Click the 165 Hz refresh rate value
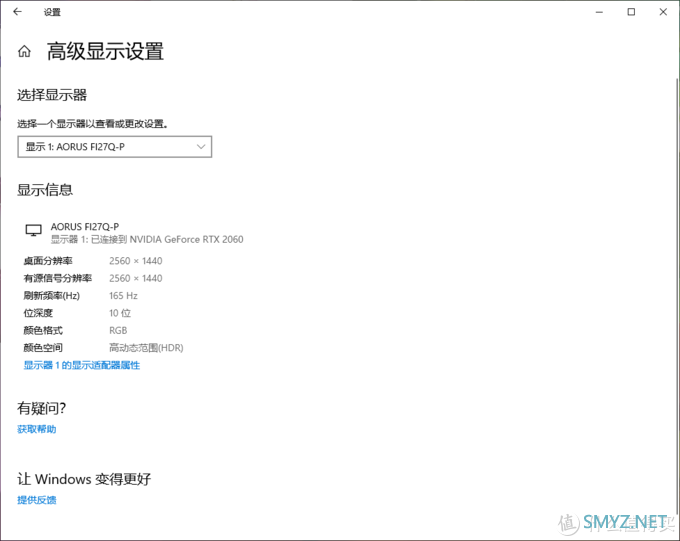The width and height of the screenshot is (680, 541). 123,295
